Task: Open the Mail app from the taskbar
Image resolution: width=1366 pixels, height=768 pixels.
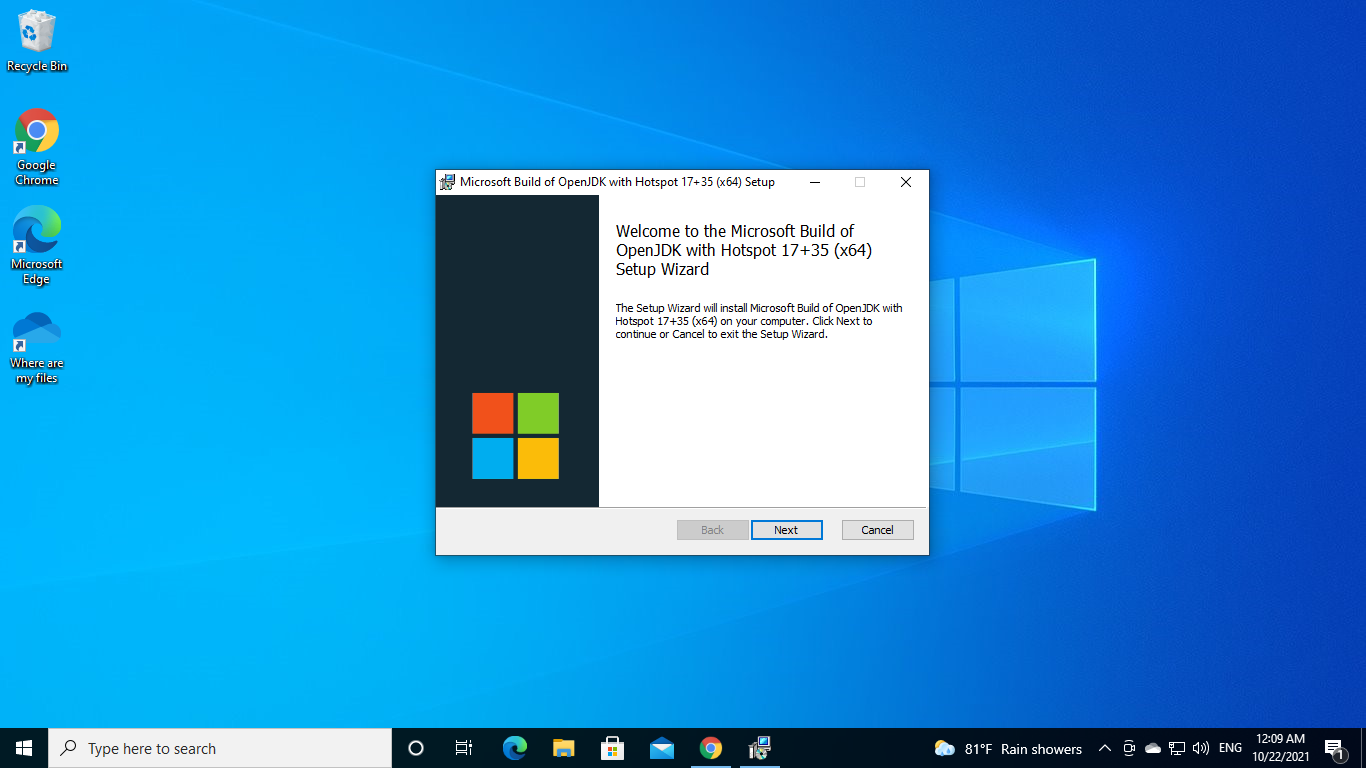Action: pyautogui.click(x=661, y=748)
